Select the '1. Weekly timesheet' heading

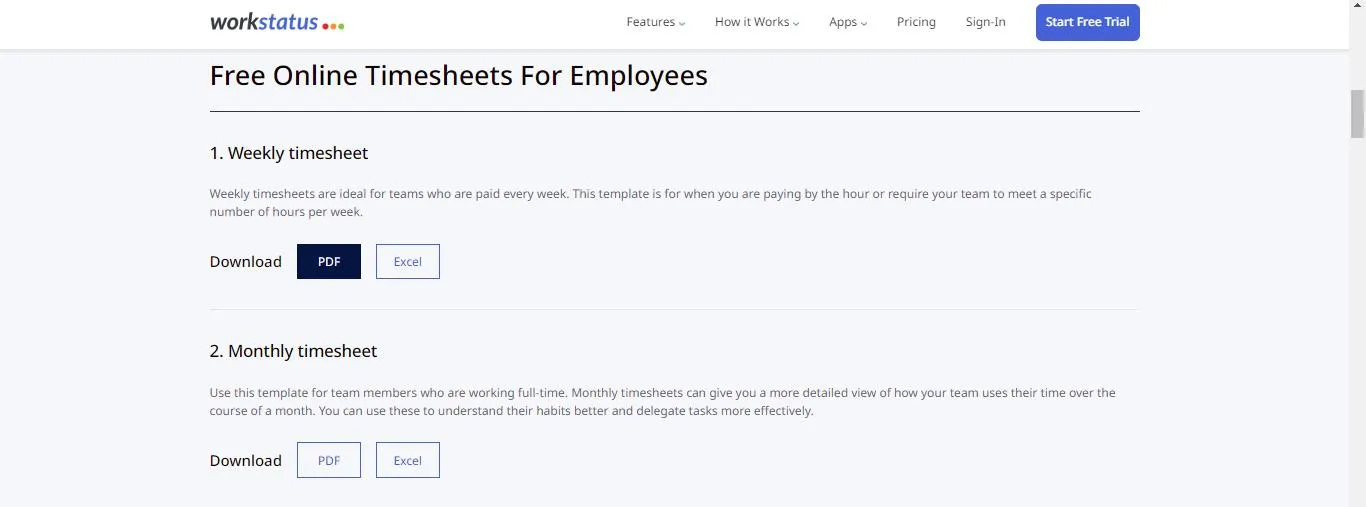tap(289, 153)
